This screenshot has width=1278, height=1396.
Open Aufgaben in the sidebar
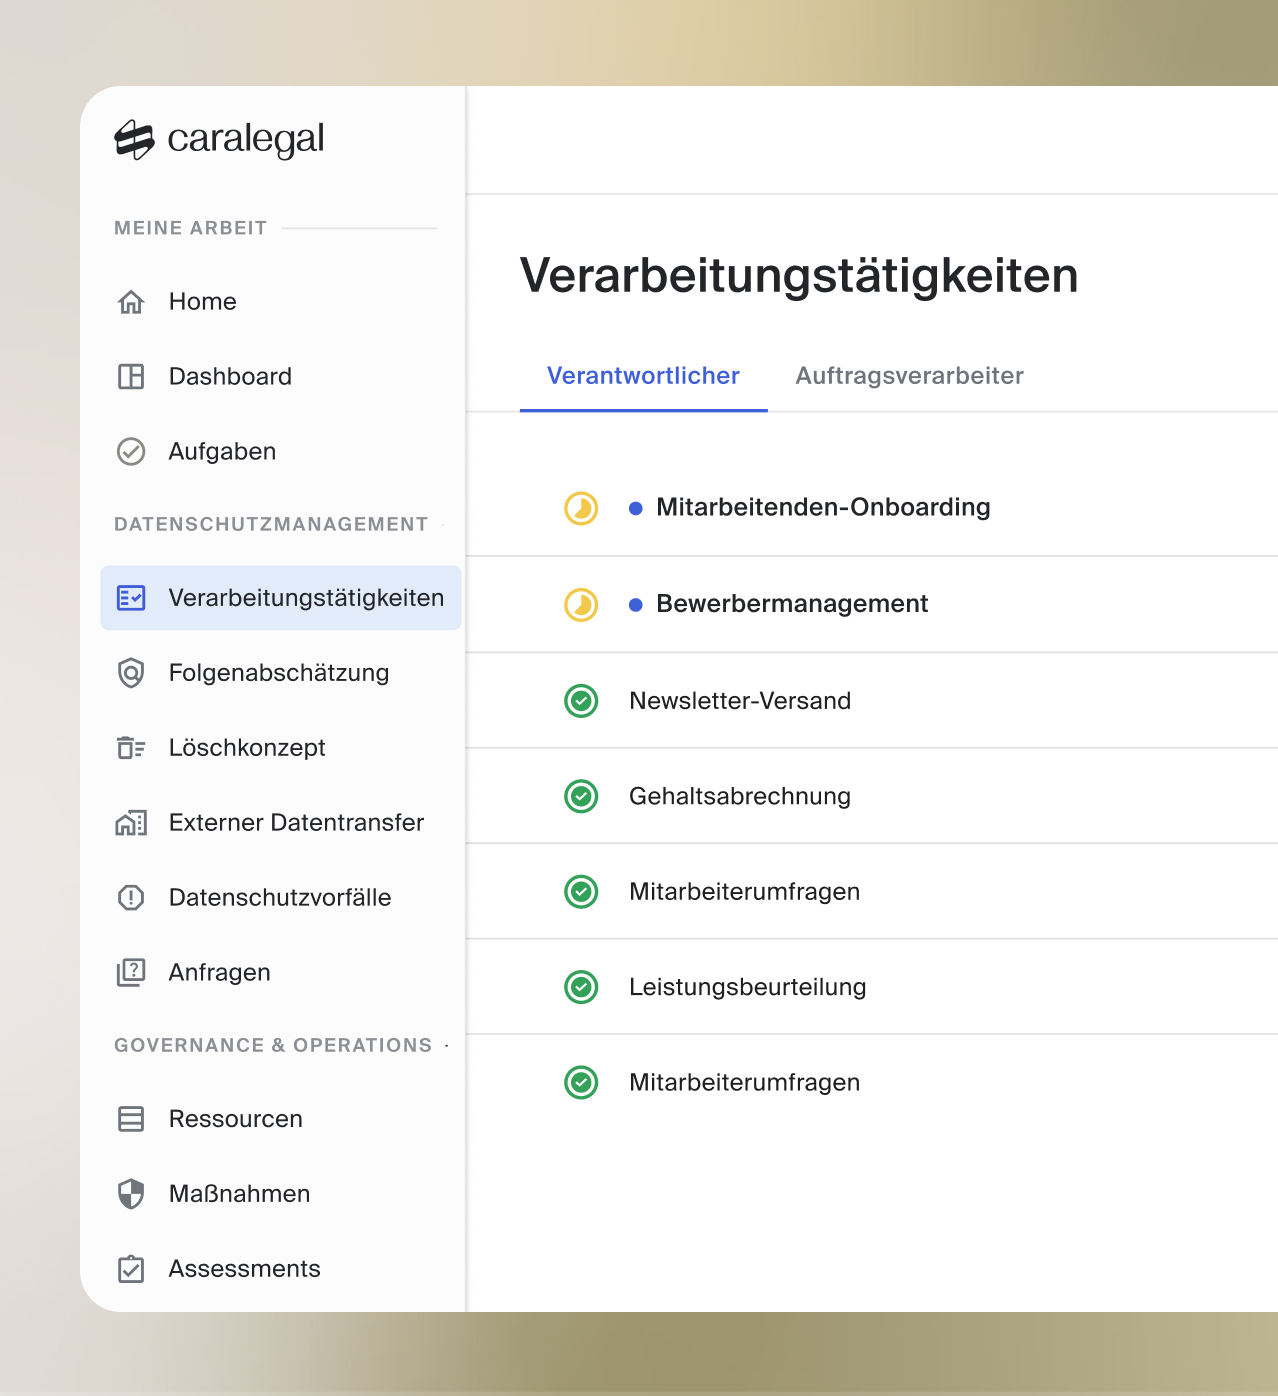(281, 451)
